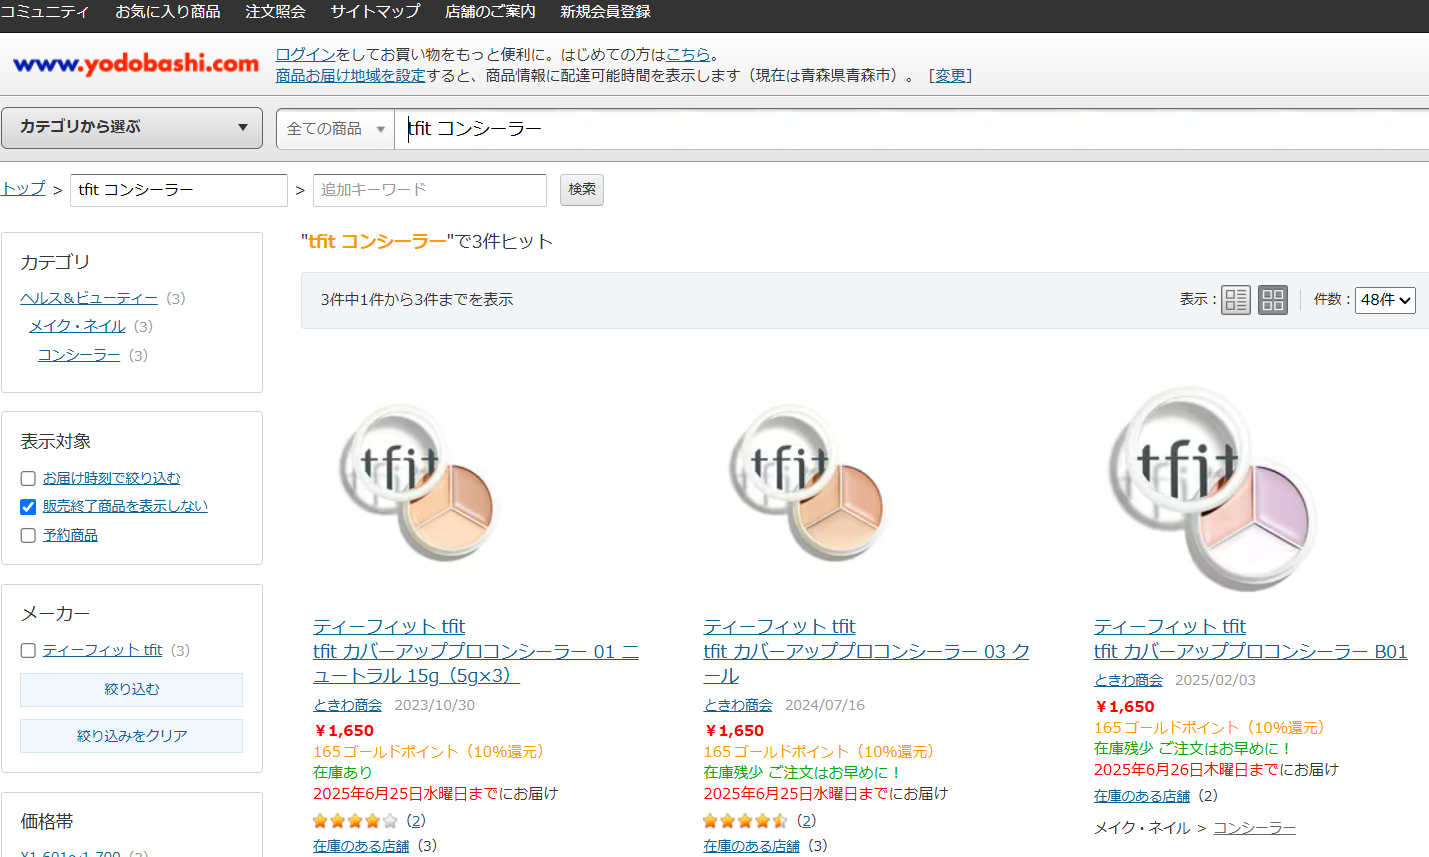The image size is (1429, 857).
Task: Click ときわ商会 under 03 クール product
Action: click(x=738, y=706)
